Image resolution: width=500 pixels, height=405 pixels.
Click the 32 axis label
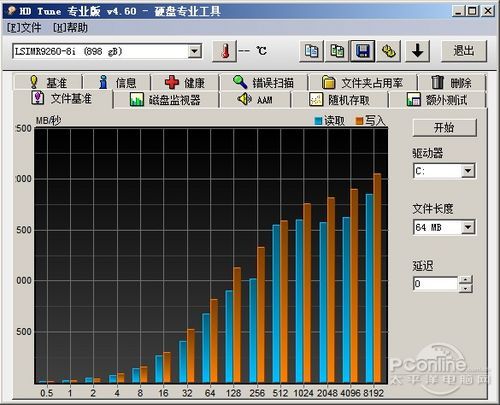187,393
